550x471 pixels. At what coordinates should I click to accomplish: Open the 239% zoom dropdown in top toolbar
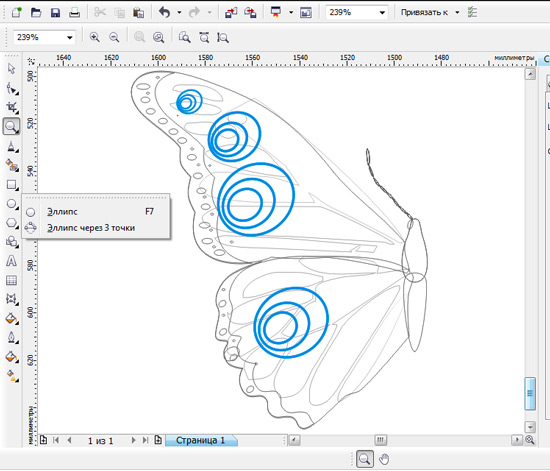382,13
